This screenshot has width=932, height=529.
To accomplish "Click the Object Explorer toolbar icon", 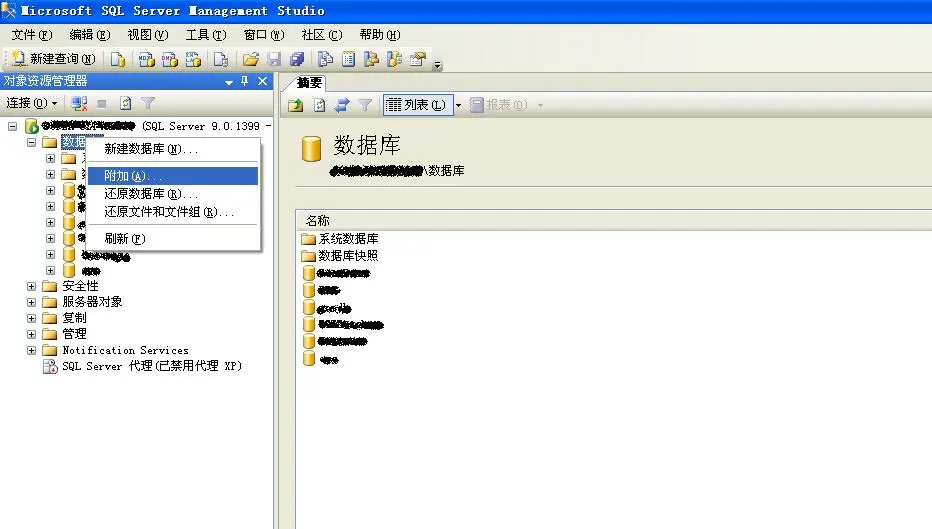I will [371, 59].
